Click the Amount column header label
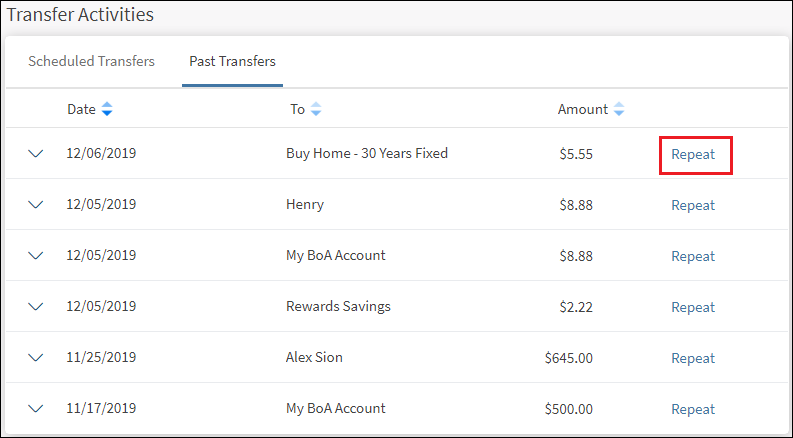This screenshot has height=438, width=793. [x=582, y=110]
